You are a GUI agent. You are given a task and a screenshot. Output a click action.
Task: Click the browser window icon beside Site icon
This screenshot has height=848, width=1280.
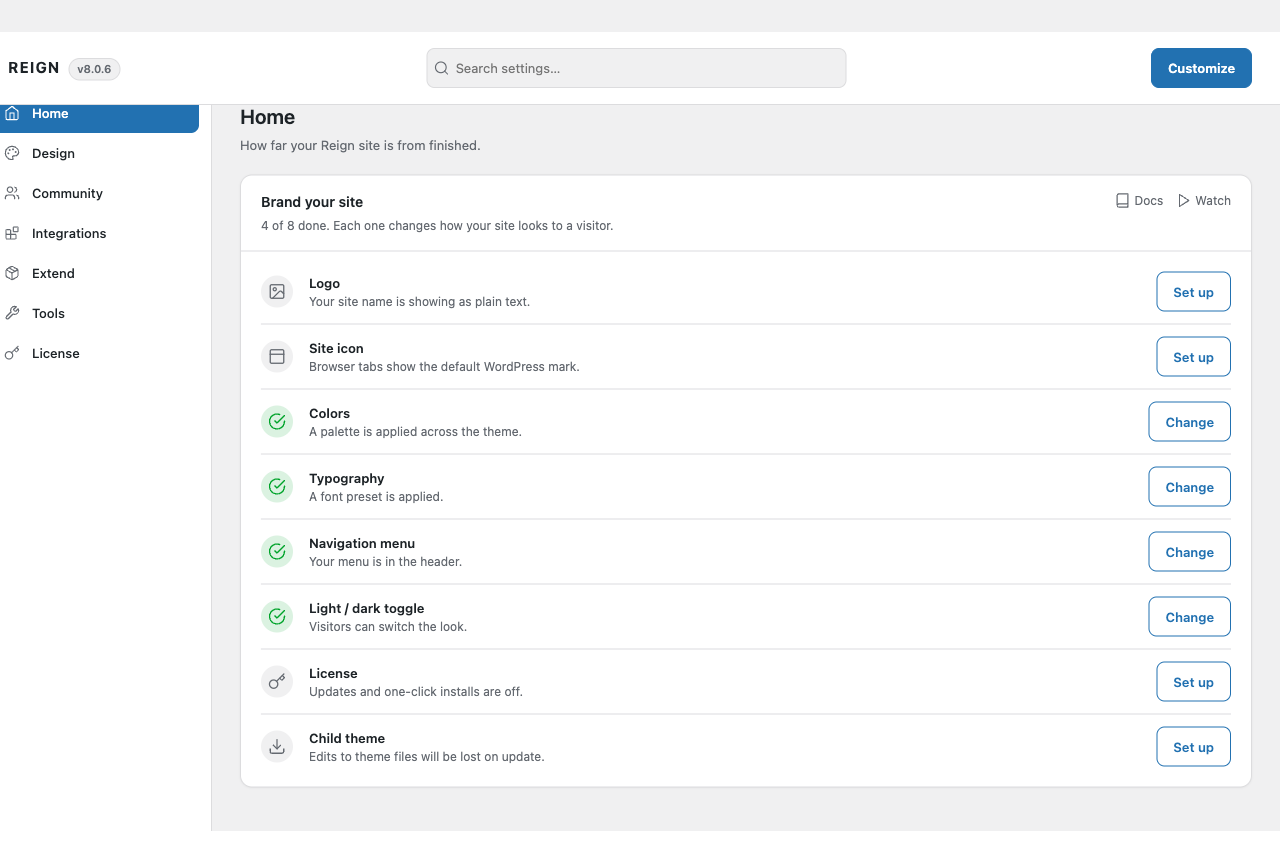(277, 356)
